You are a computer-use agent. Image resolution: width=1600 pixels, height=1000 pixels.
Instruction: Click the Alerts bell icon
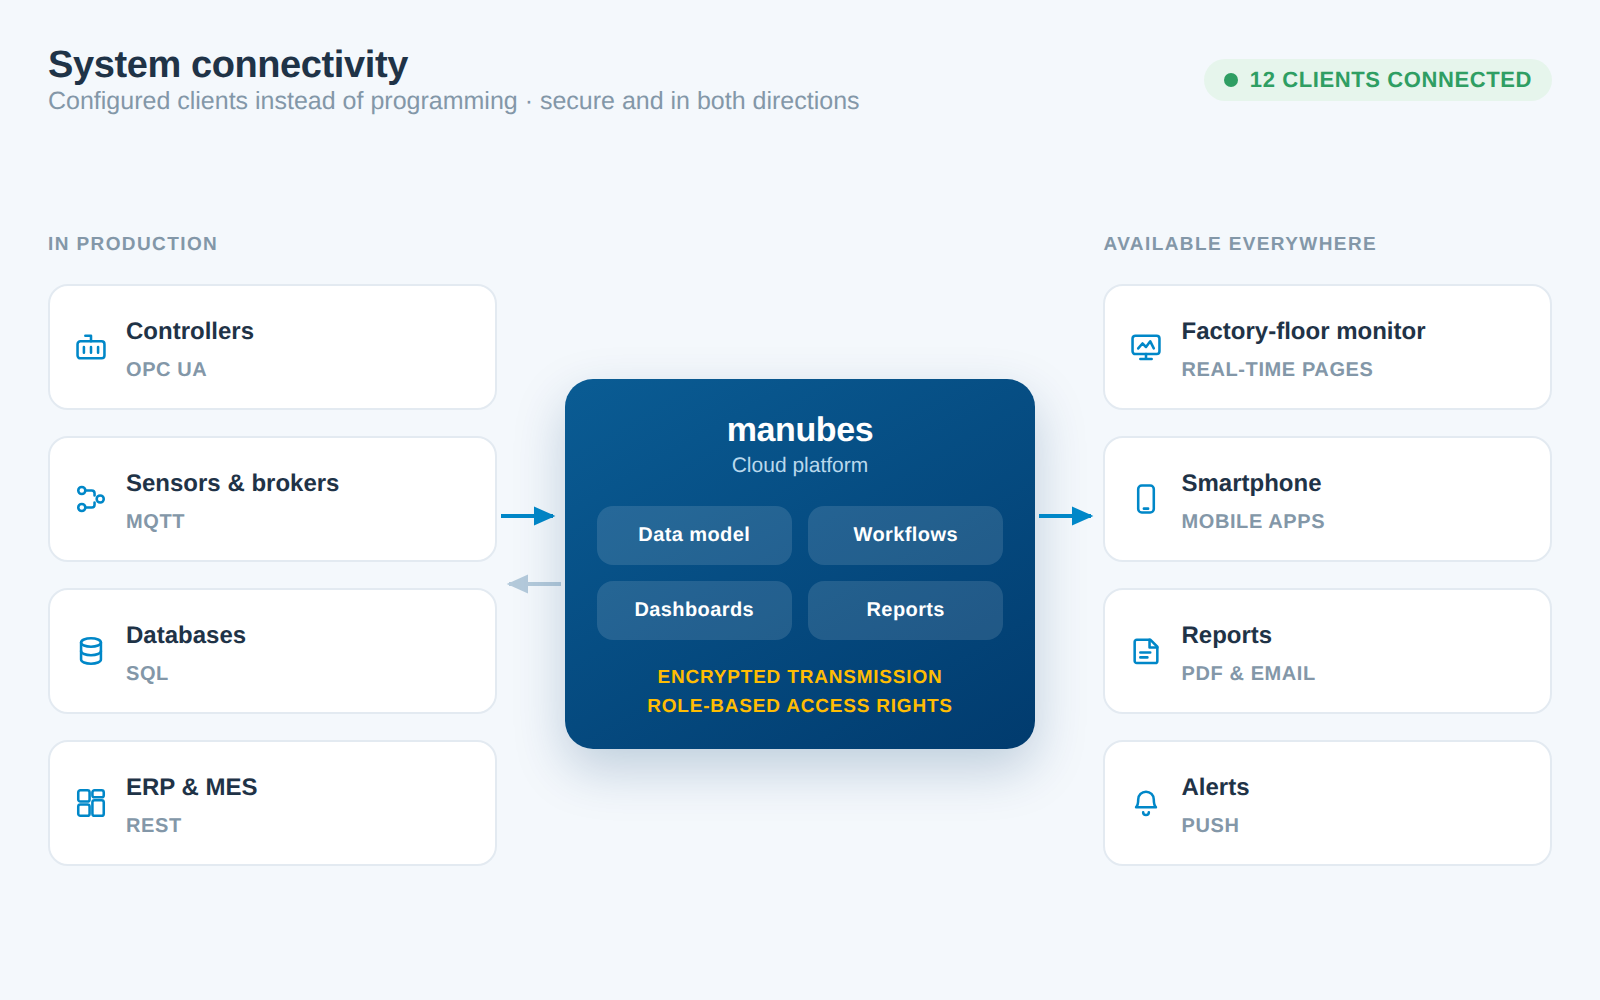1146,803
